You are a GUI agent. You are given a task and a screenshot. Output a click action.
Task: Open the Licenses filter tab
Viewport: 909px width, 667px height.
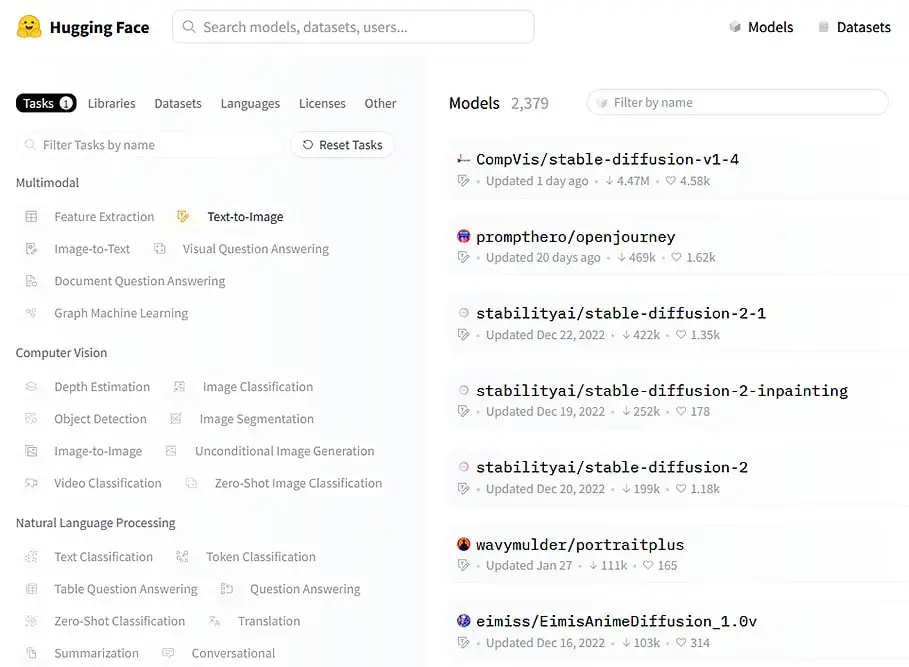click(x=322, y=103)
